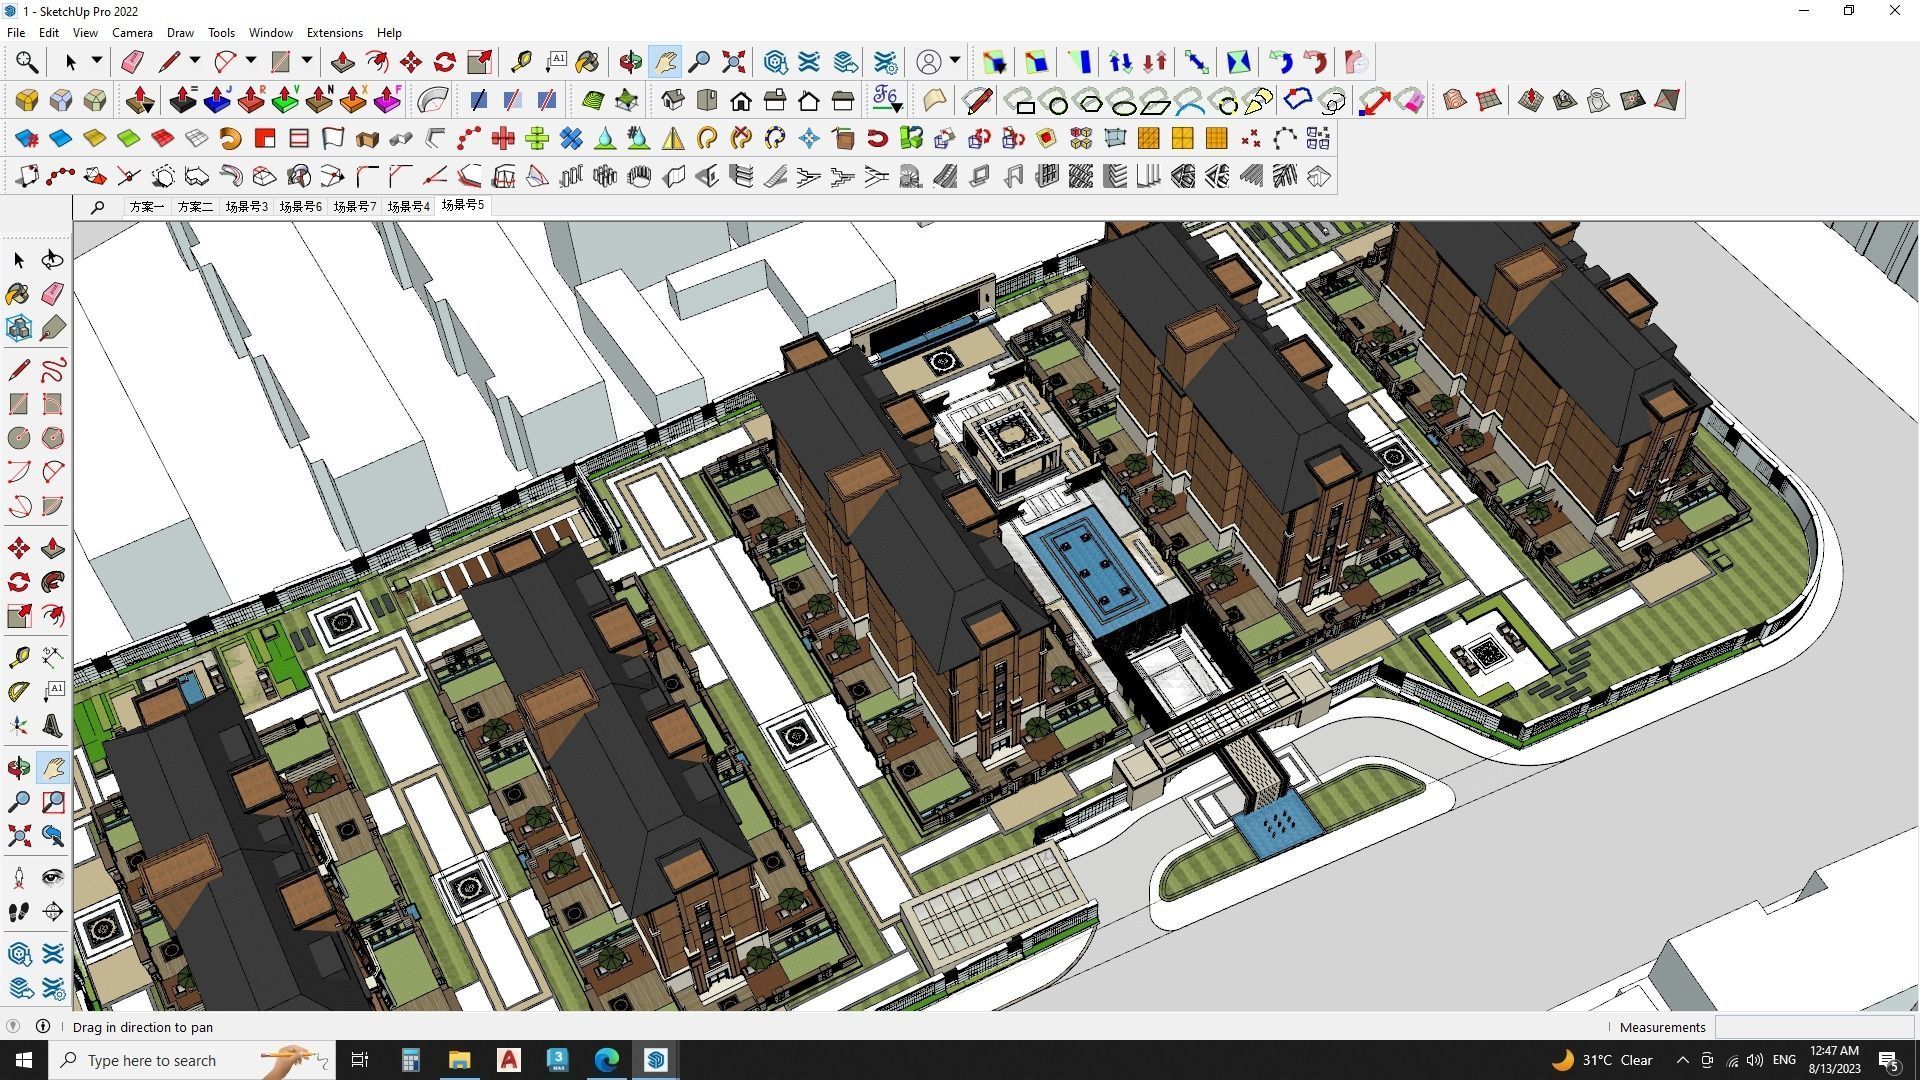Open Search SketchUp magnifier in top toolbar

27,62
